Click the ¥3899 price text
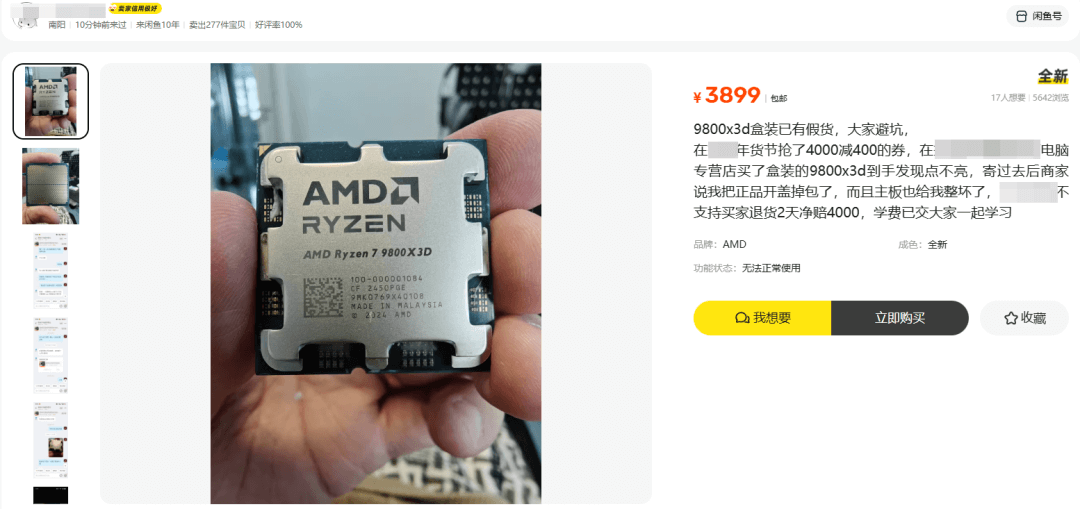1080x509 pixels. tap(727, 96)
